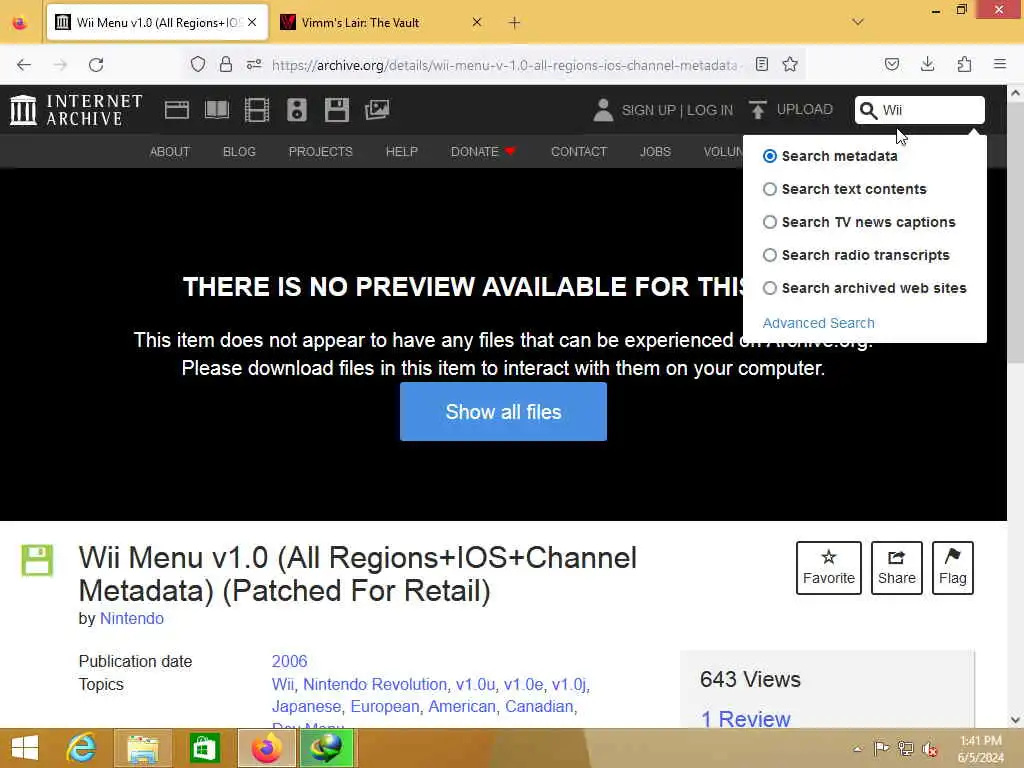Open the PROJECTS menu item
The image size is (1024, 768).
[x=321, y=152]
